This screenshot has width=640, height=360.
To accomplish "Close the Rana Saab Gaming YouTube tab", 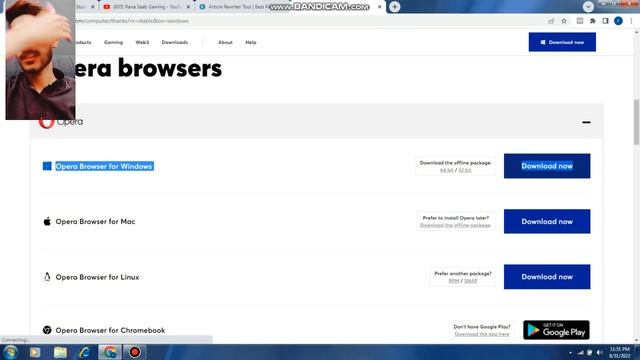I will tap(188, 7).
